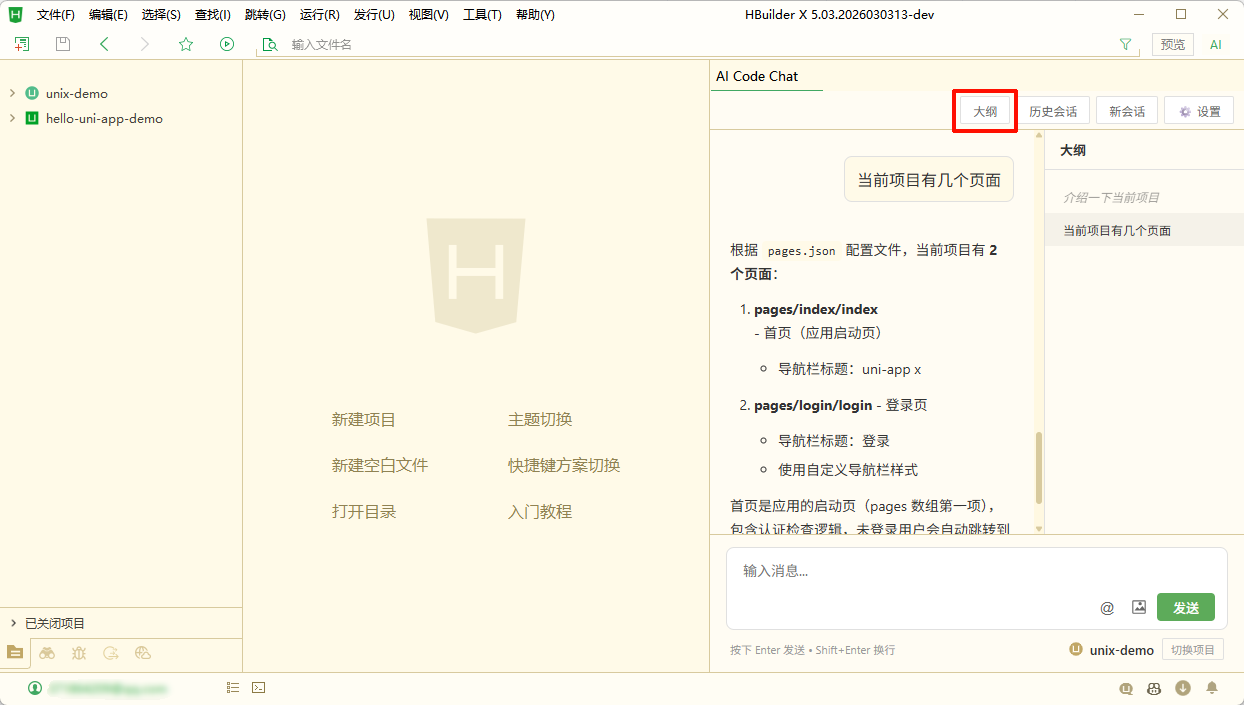
Task: Click the image attachment icon in chat
Action: pos(1138,607)
